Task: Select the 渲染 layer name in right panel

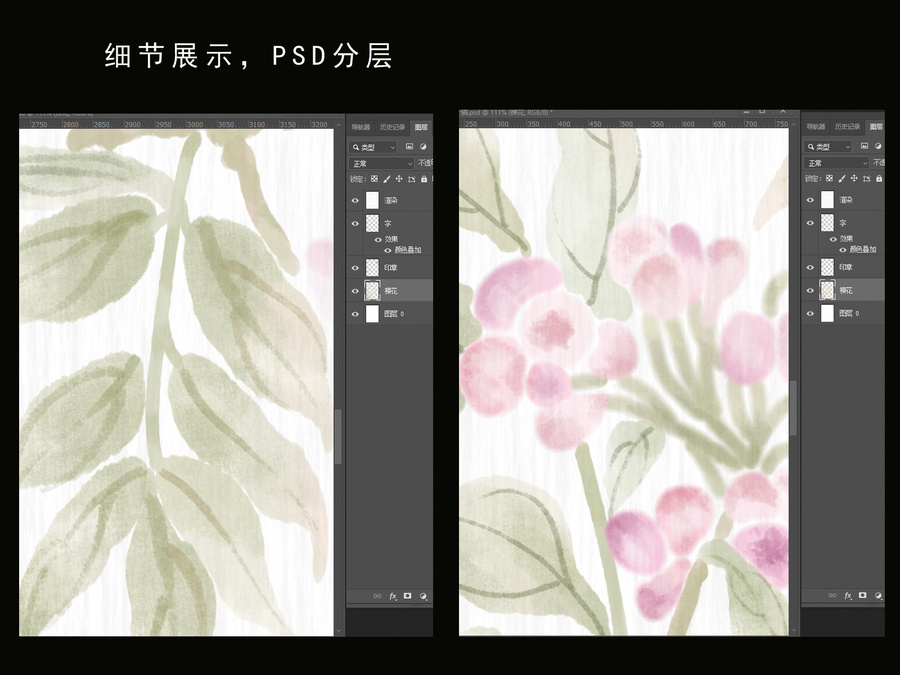Action: tap(846, 200)
